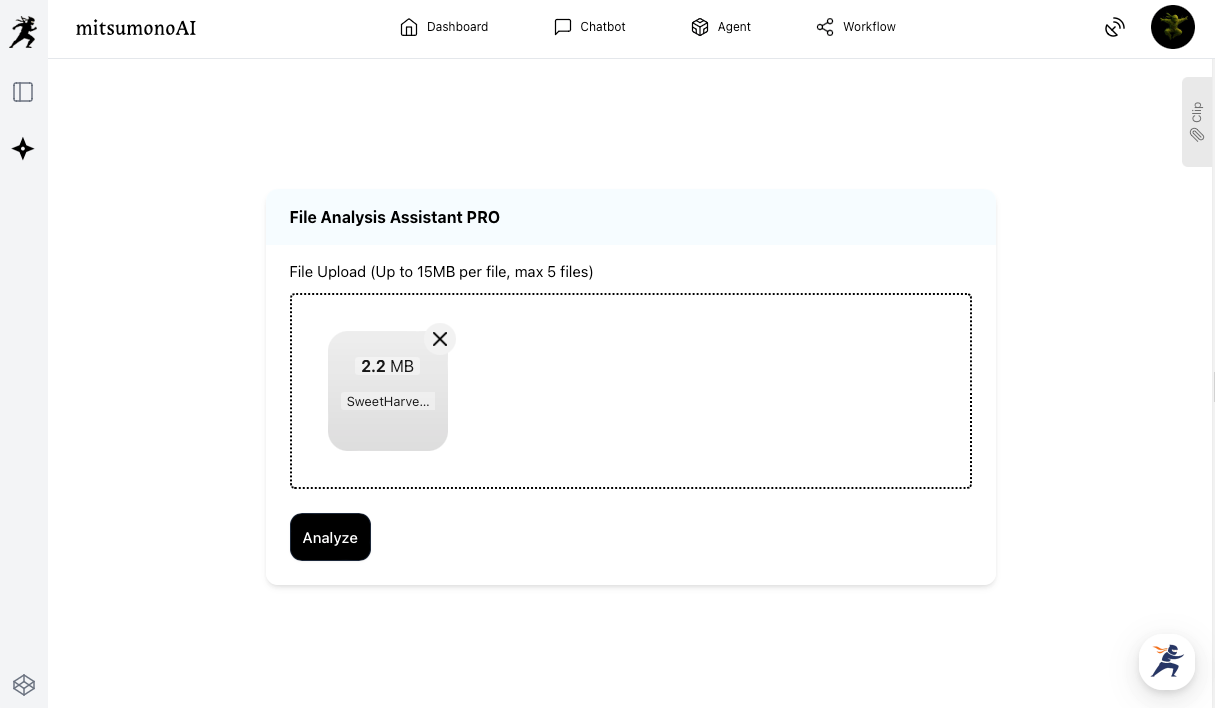Switch to the Agent section

720,27
